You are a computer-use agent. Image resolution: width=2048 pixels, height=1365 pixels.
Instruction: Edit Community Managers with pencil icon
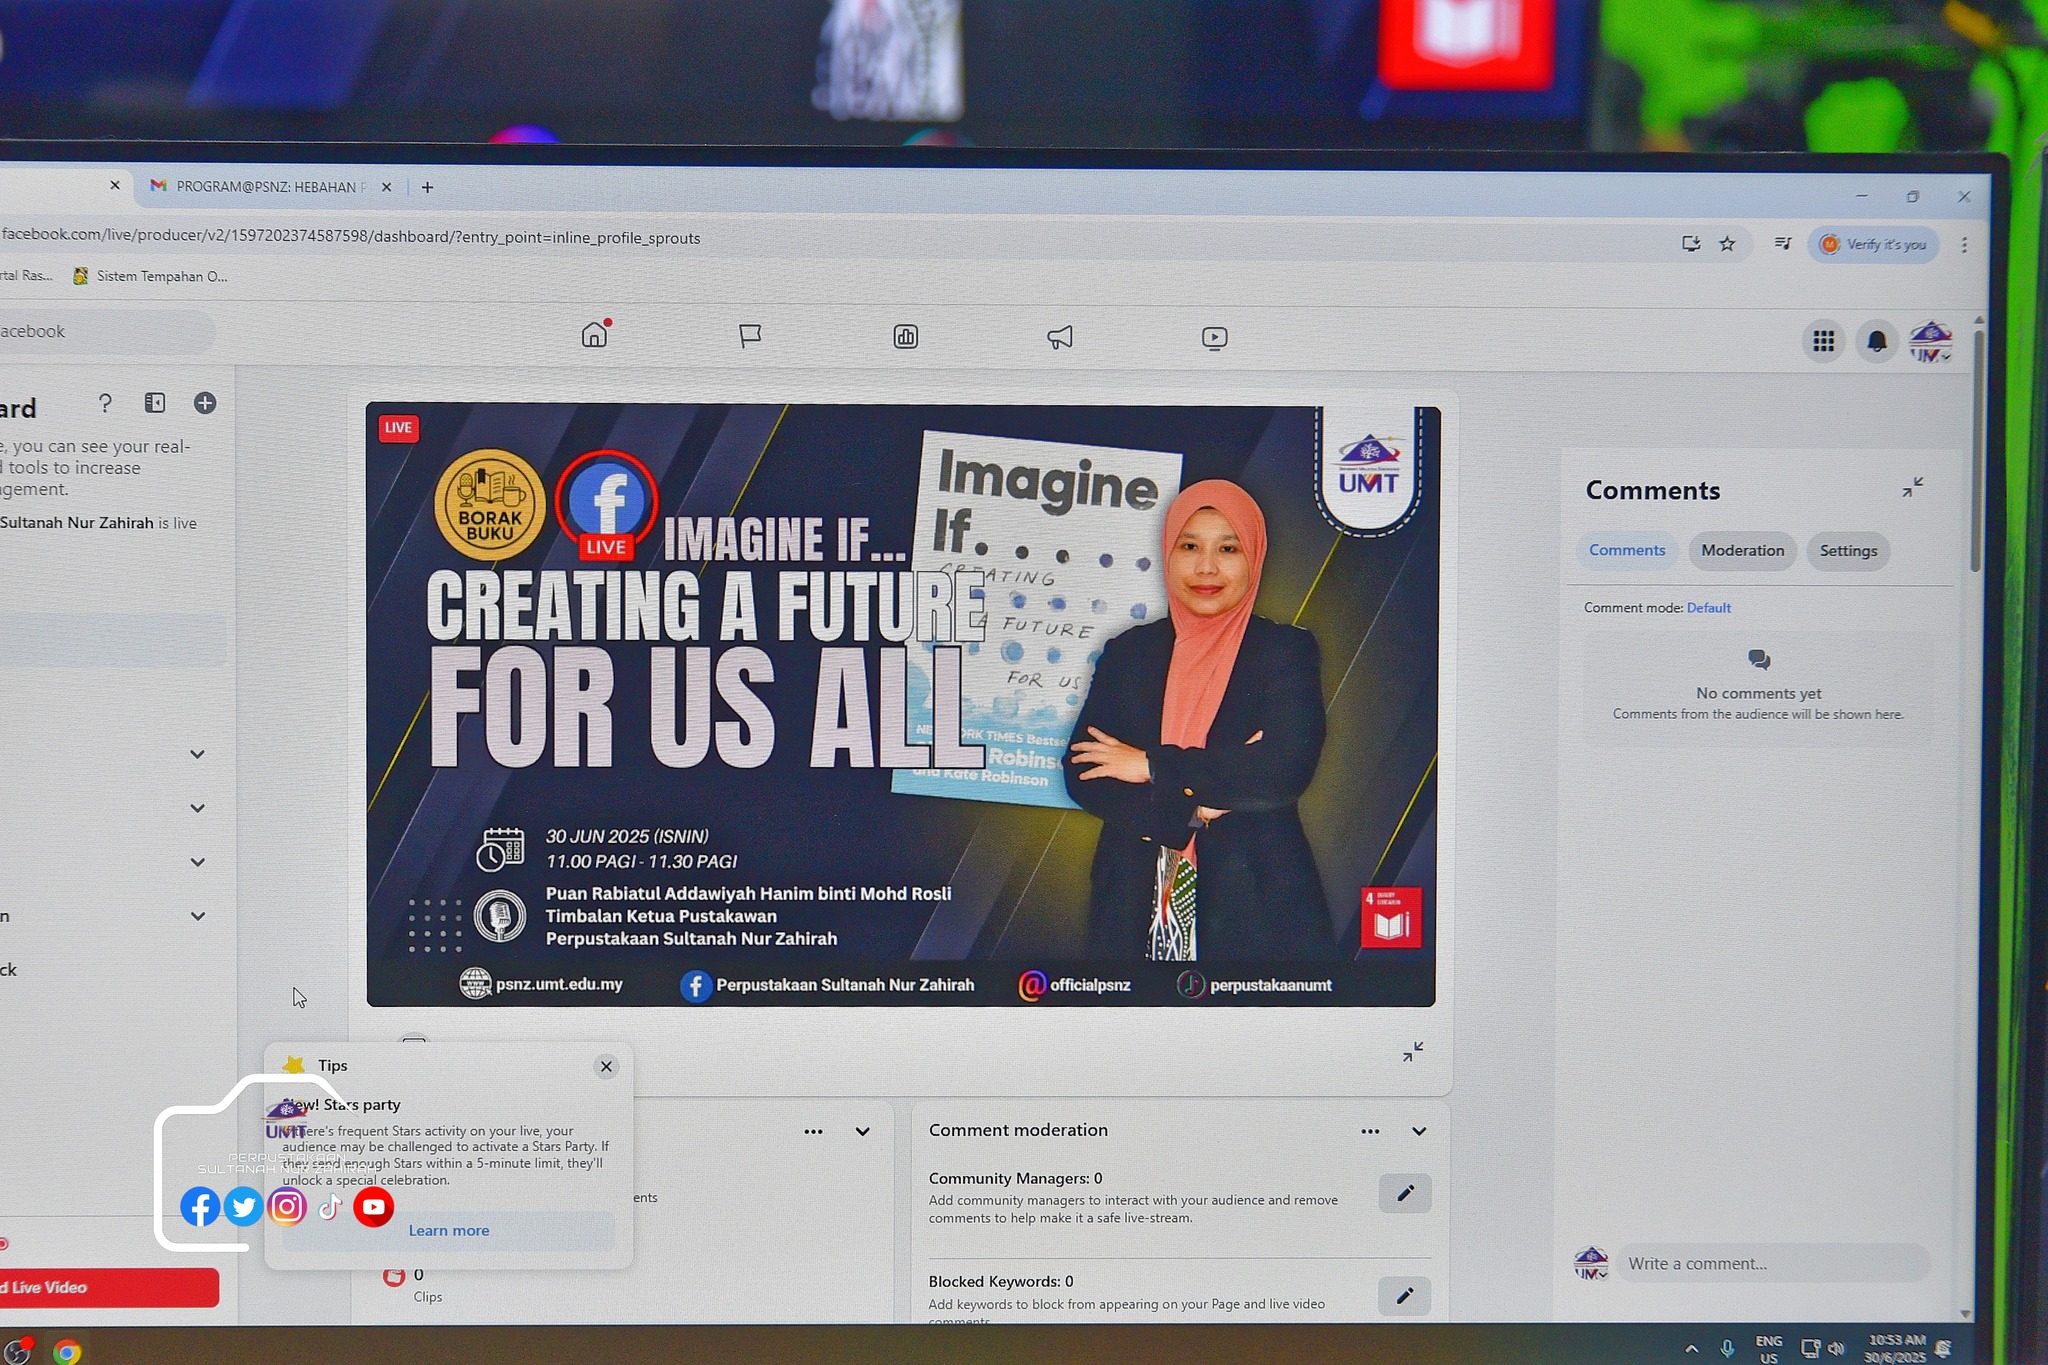coord(1404,1193)
